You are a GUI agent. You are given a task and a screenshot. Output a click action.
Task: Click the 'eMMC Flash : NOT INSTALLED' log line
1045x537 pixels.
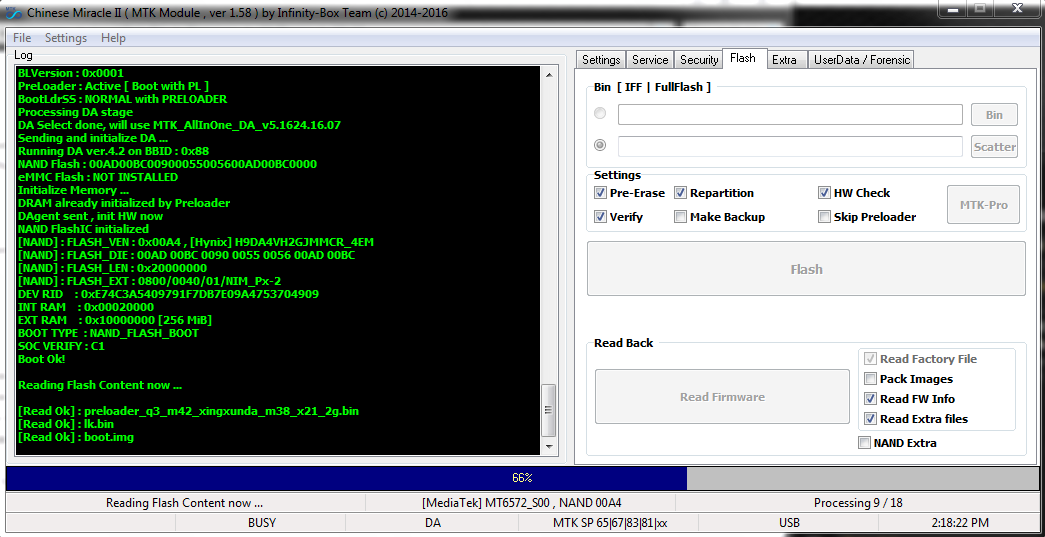point(98,177)
